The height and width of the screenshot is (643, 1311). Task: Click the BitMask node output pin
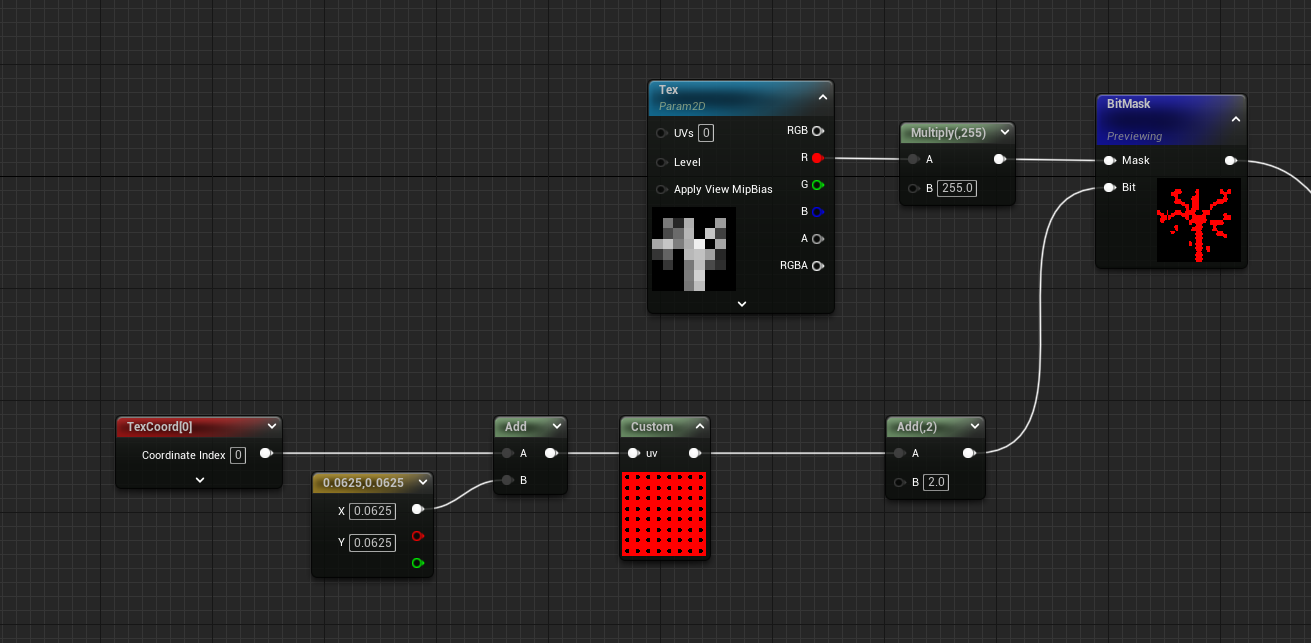(1230, 160)
